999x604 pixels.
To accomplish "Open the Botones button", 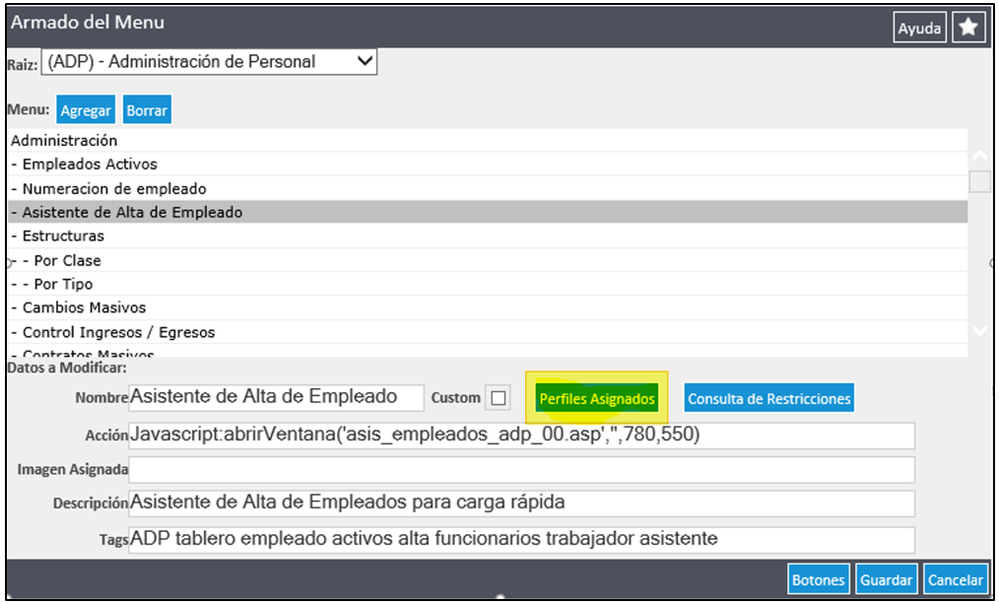I will click(x=818, y=580).
